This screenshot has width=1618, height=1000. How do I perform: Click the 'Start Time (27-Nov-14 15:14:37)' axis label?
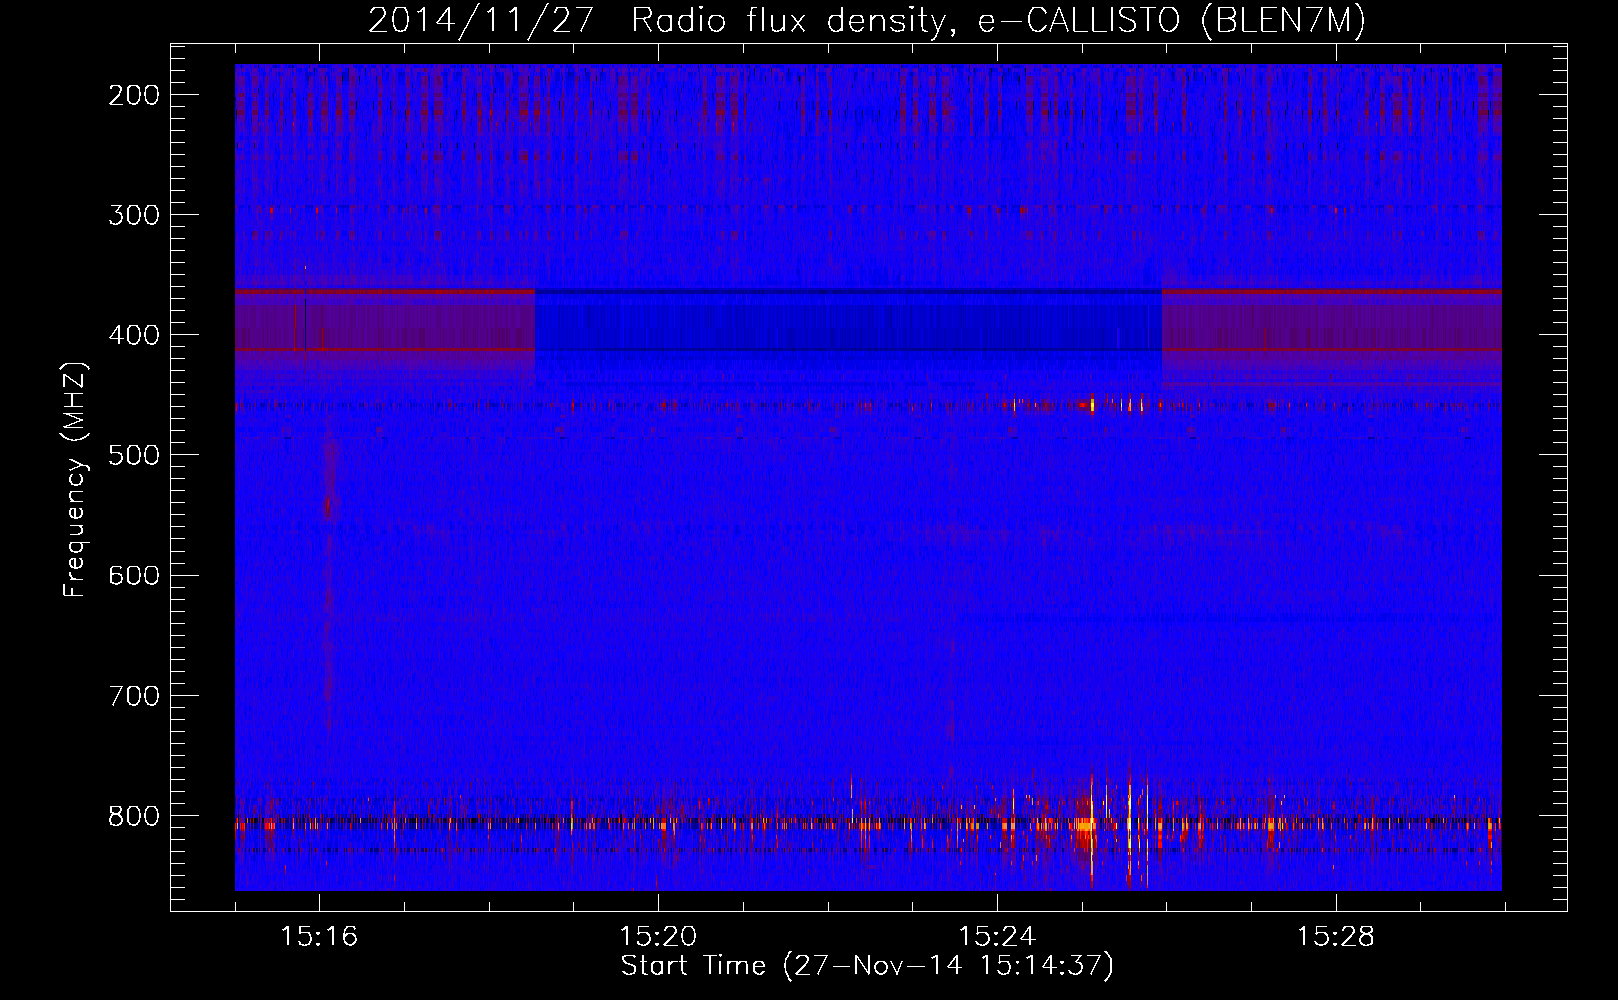click(x=867, y=966)
